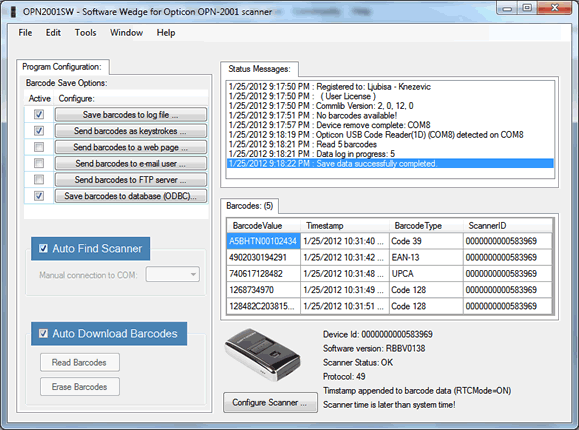579x430 pixels.
Task: Open the Window menu
Action: click(x=126, y=33)
